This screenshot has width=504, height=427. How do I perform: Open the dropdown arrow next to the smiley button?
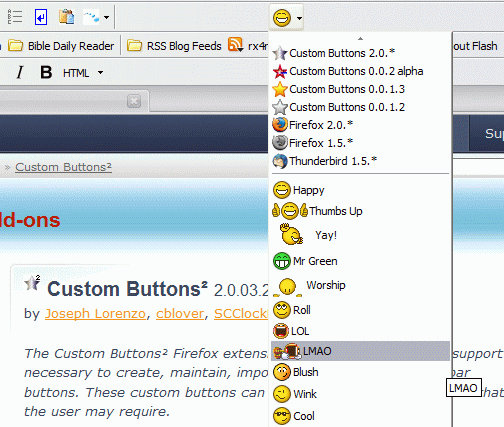click(x=299, y=18)
